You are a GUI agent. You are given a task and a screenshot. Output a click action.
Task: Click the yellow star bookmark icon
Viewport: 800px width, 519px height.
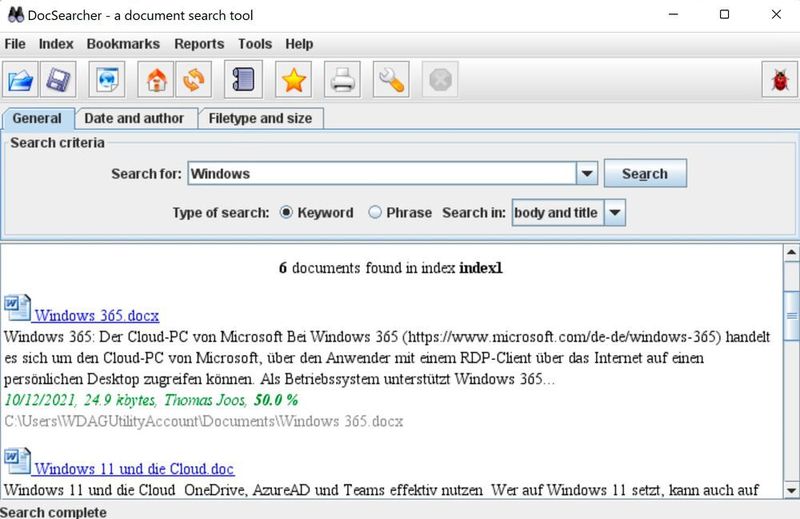(x=293, y=80)
